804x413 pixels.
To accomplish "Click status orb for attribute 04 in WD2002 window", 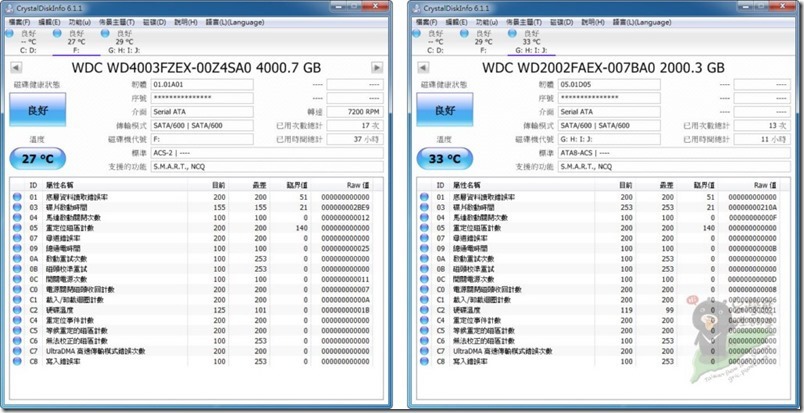I will 424,218.
